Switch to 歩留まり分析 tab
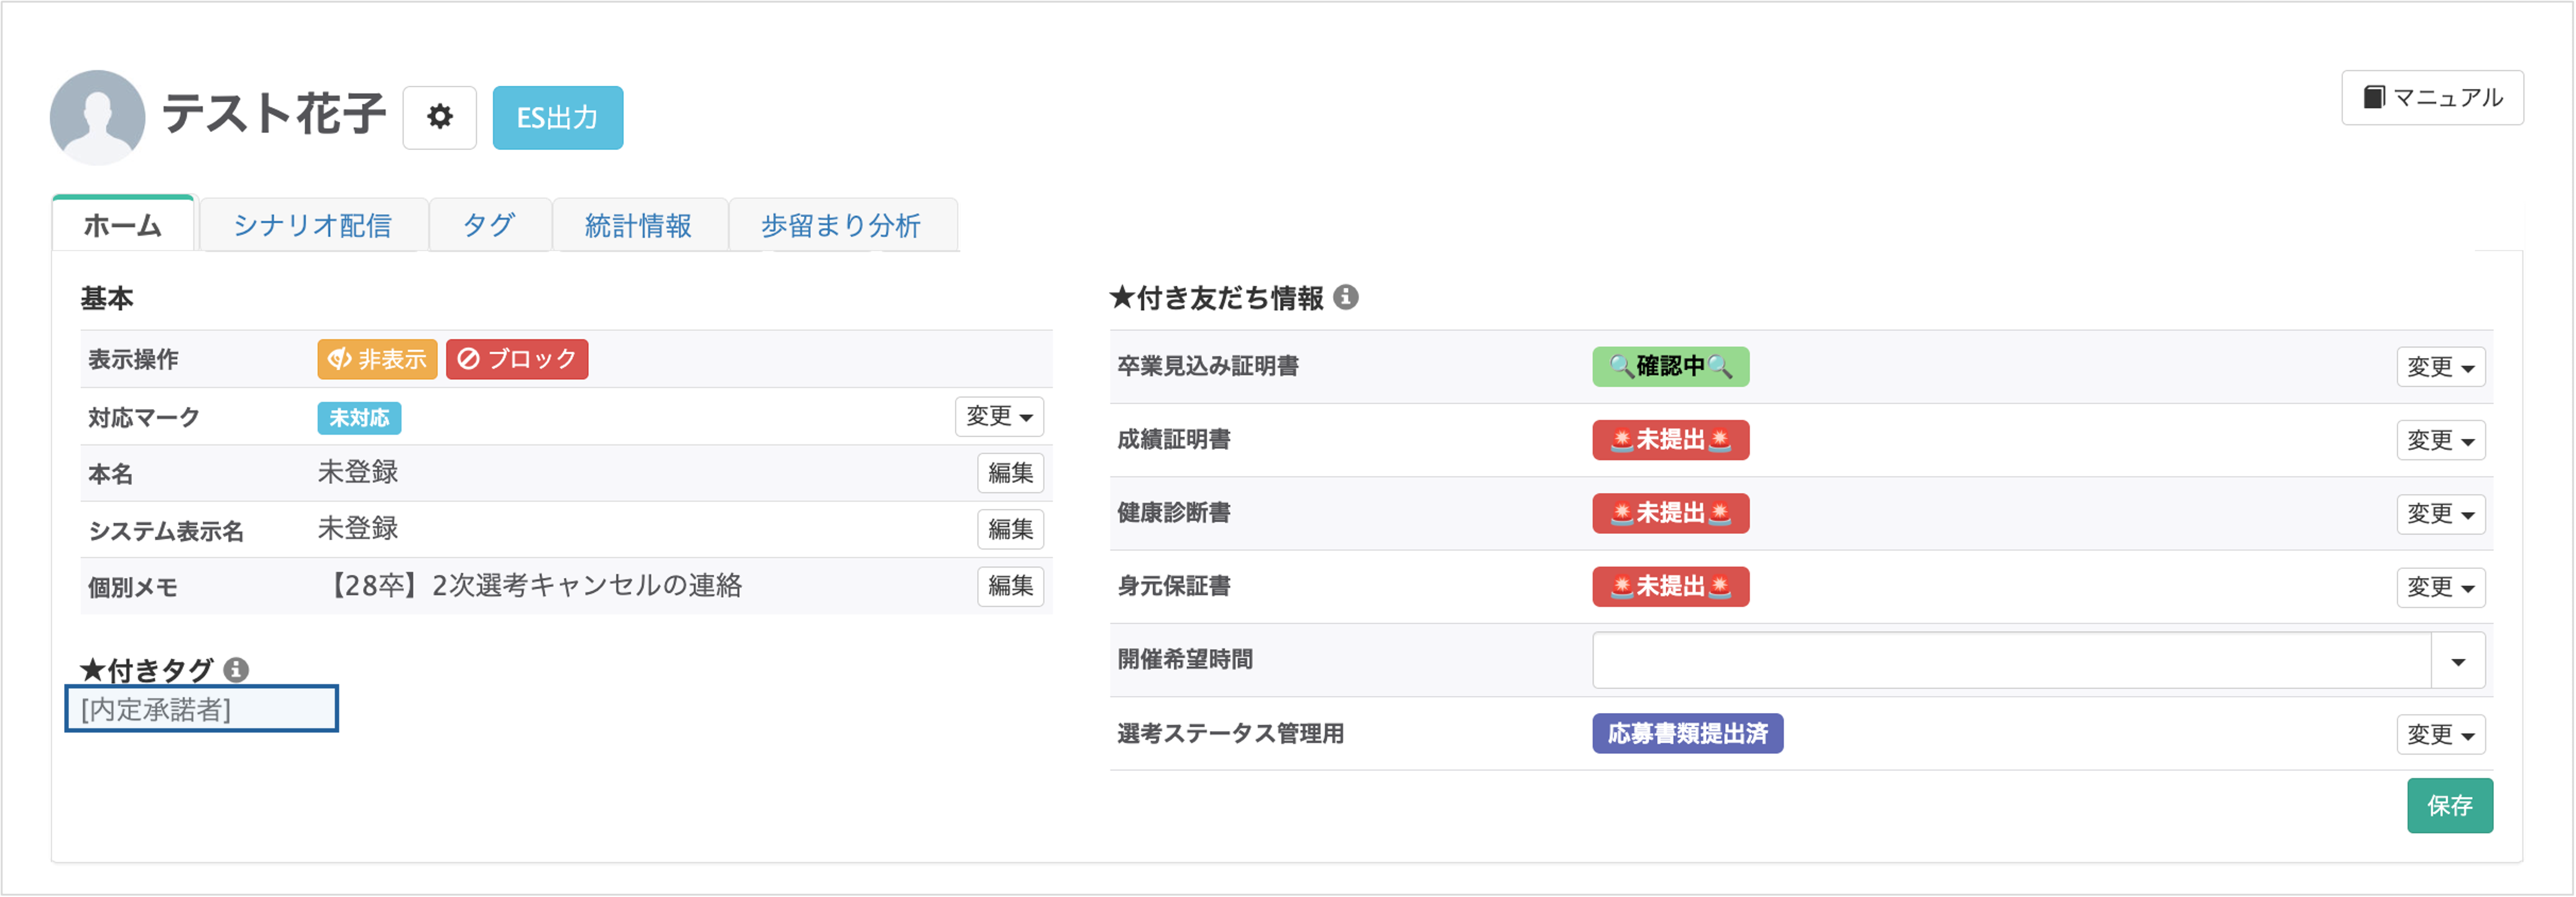This screenshot has height=897, width=2576. [841, 226]
